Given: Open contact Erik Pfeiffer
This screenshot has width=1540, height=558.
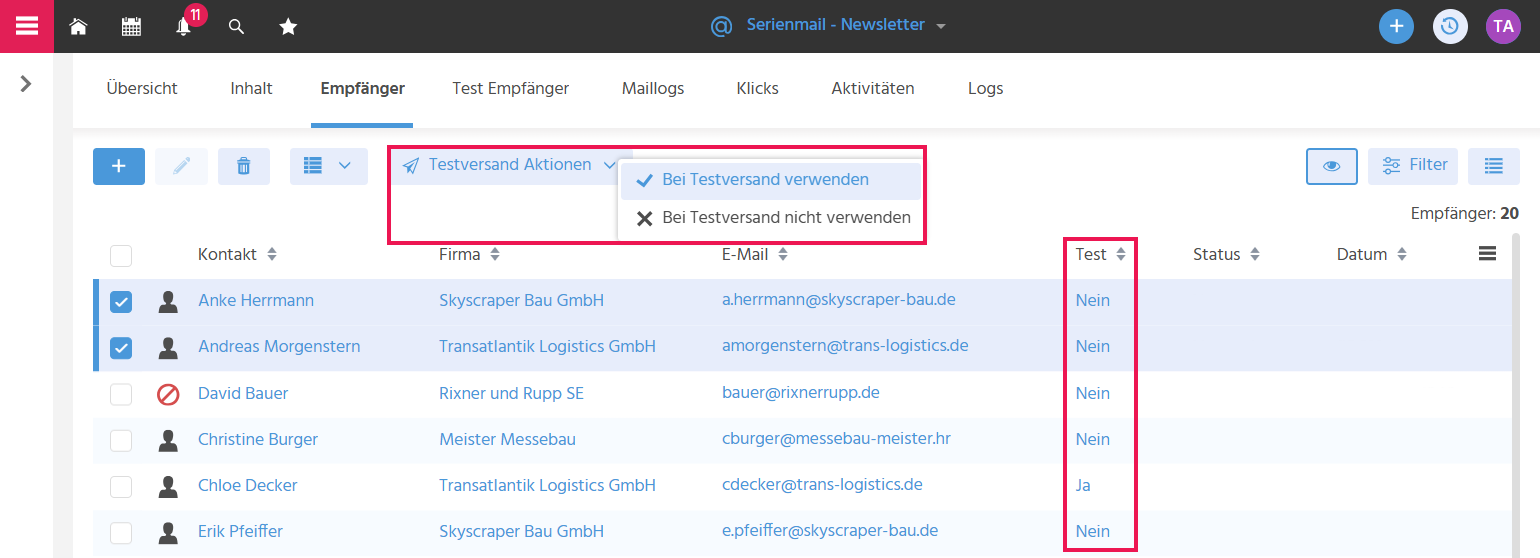Looking at the screenshot, I should coord(240,531).
